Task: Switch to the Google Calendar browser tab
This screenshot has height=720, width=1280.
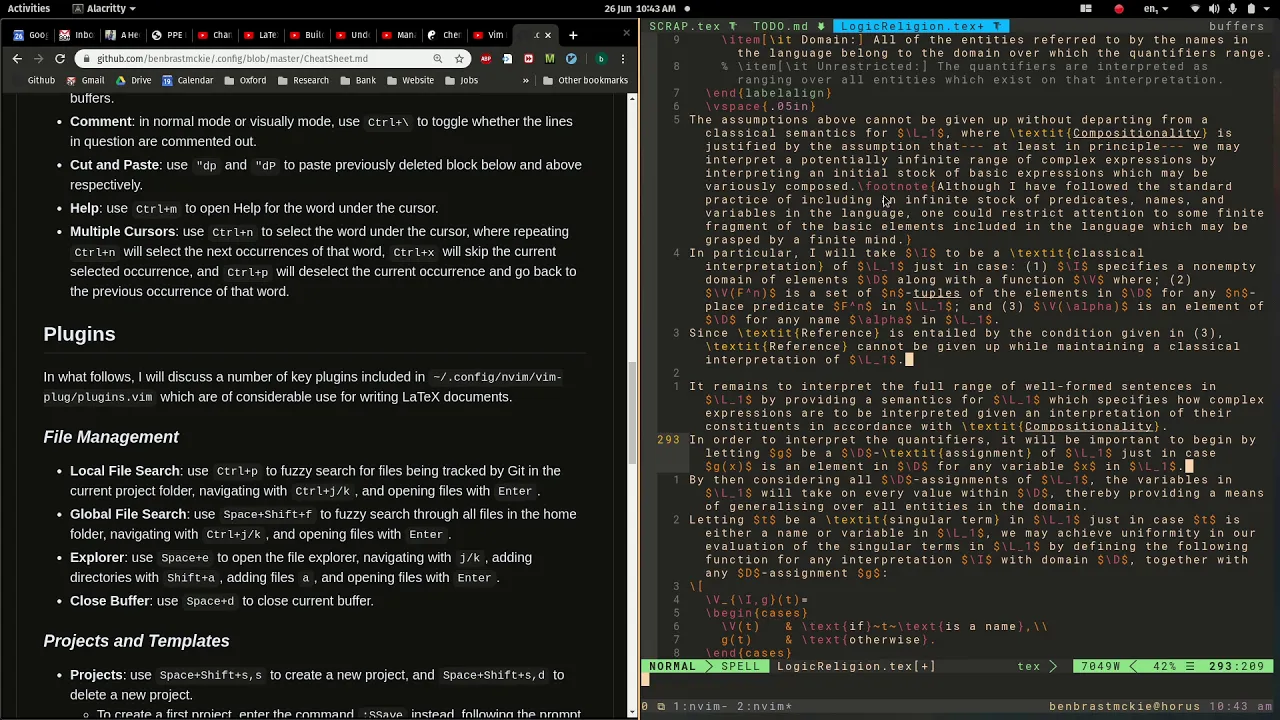Action: point(29,35)
